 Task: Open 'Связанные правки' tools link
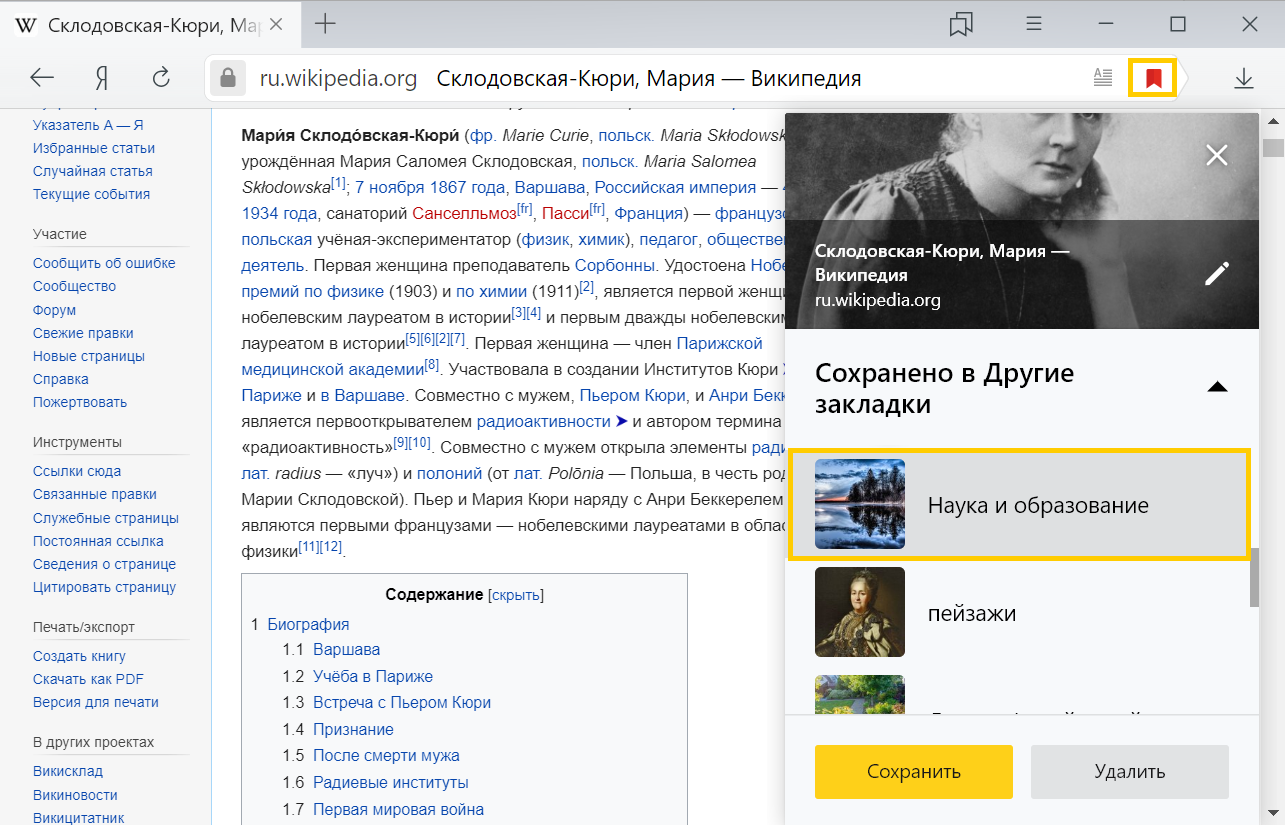(95, 494)
